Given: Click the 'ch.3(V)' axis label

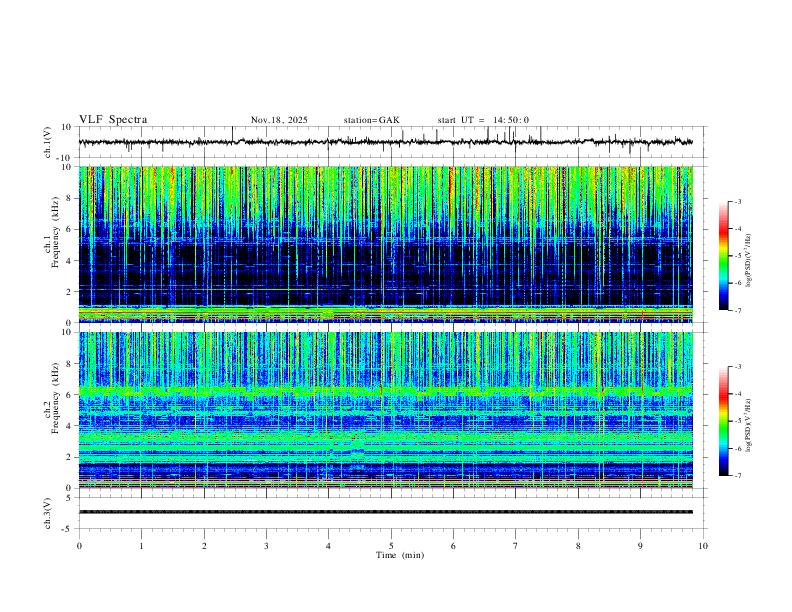Looking at the screenshot, I should 48,513.
